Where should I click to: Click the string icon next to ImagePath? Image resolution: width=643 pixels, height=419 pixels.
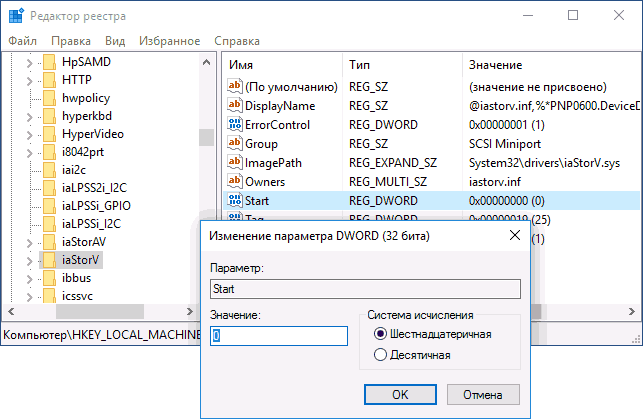point(235,163)
